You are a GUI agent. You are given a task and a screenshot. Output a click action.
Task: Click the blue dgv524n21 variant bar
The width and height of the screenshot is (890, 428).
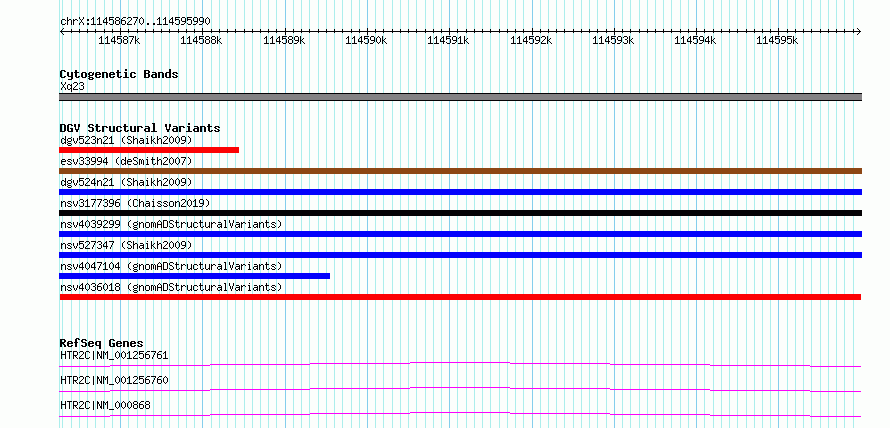click(460, 192)
